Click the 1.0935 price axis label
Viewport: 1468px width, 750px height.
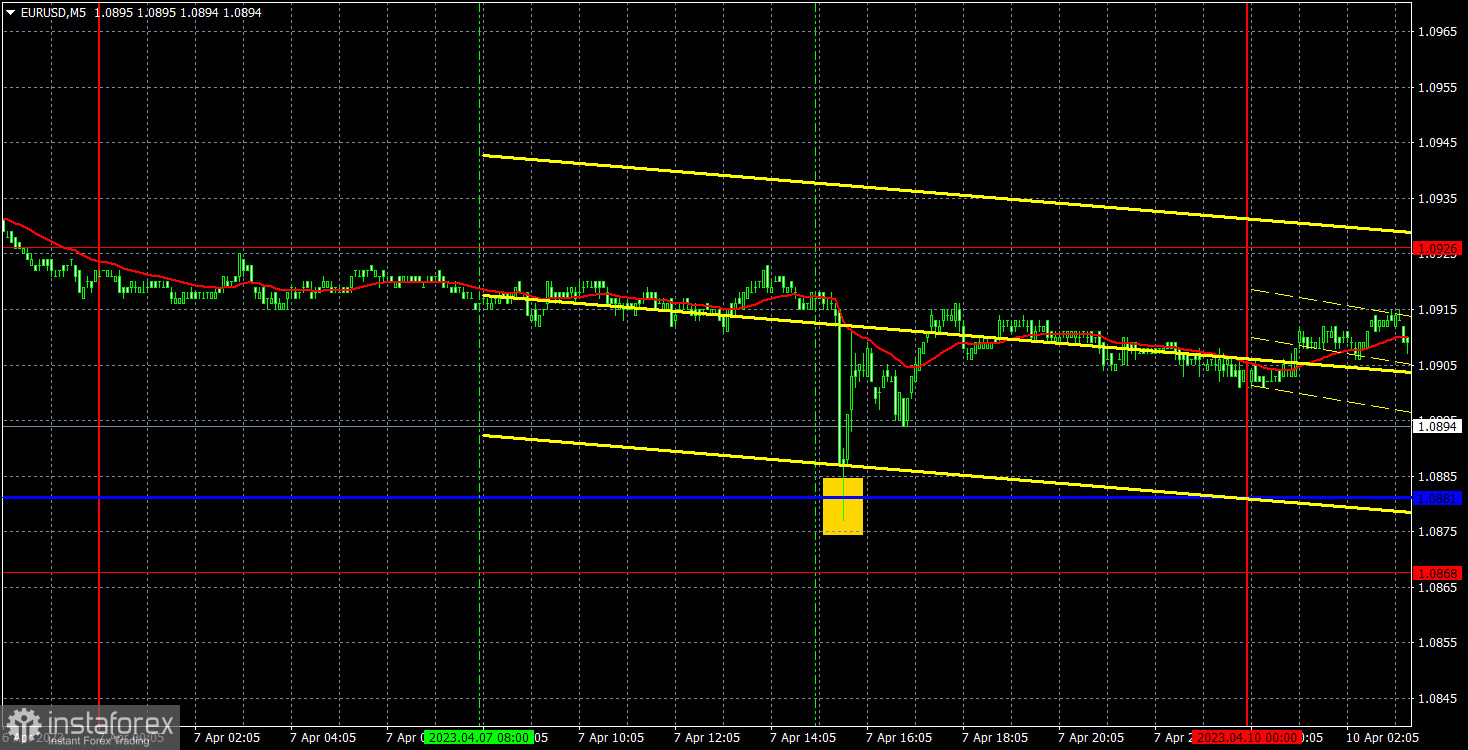(1438, 199)
